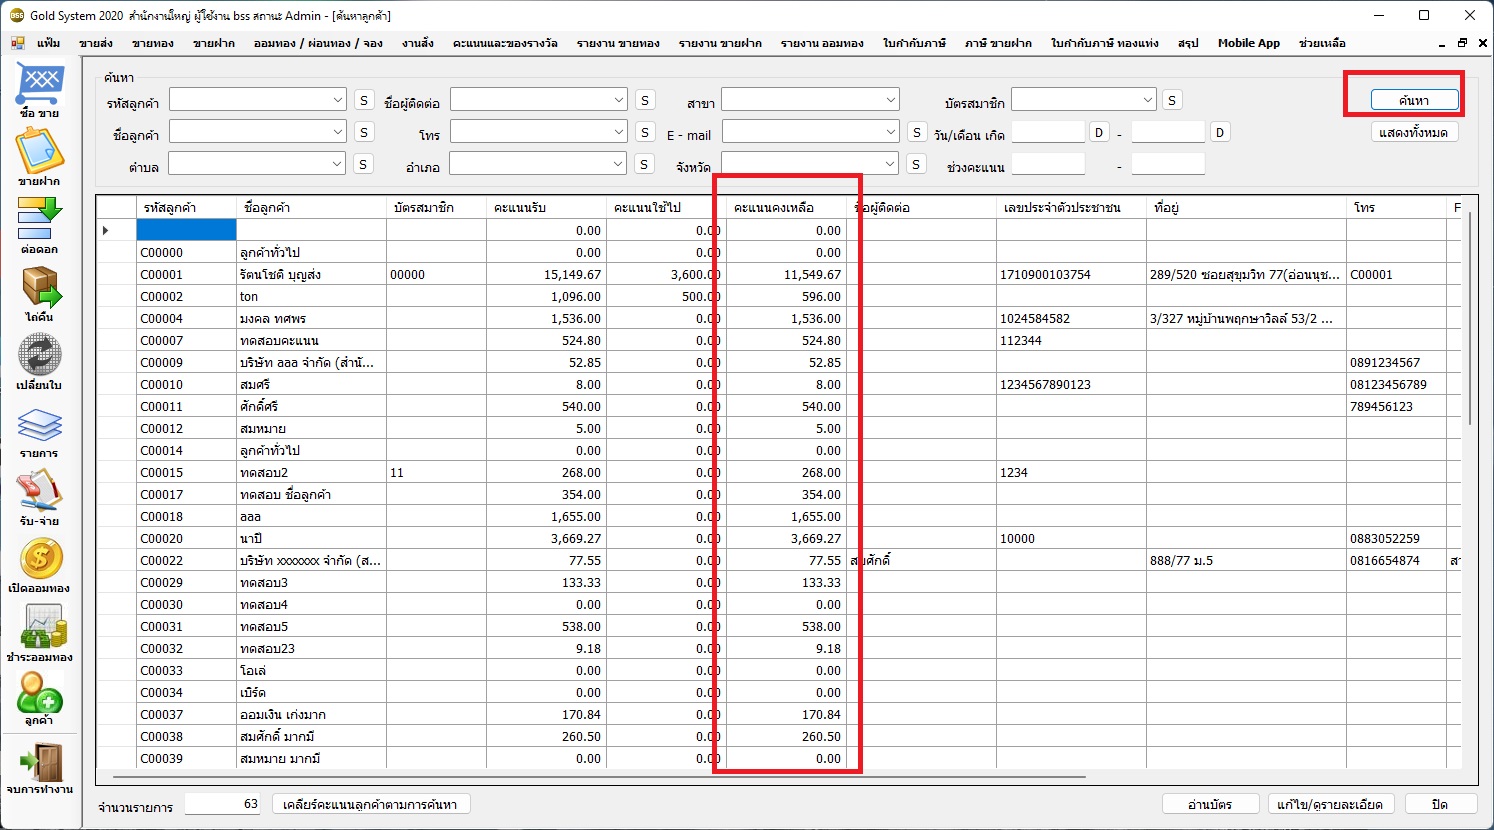Click the first วัน/เดือน เกิด date field
Screen dimensions: 1494x830
pos(1048,132)
